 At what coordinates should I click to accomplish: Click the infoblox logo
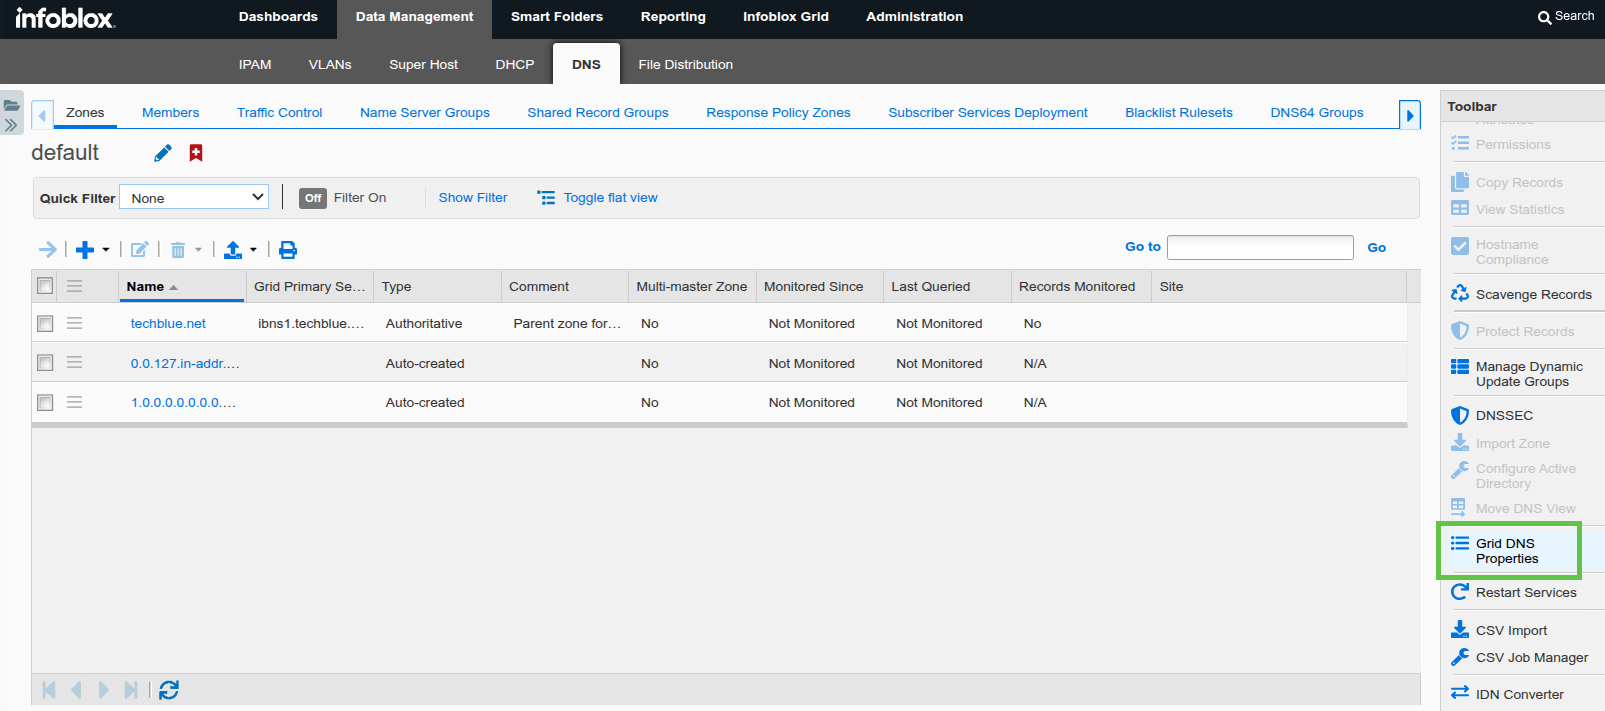(x=65, y=17)
